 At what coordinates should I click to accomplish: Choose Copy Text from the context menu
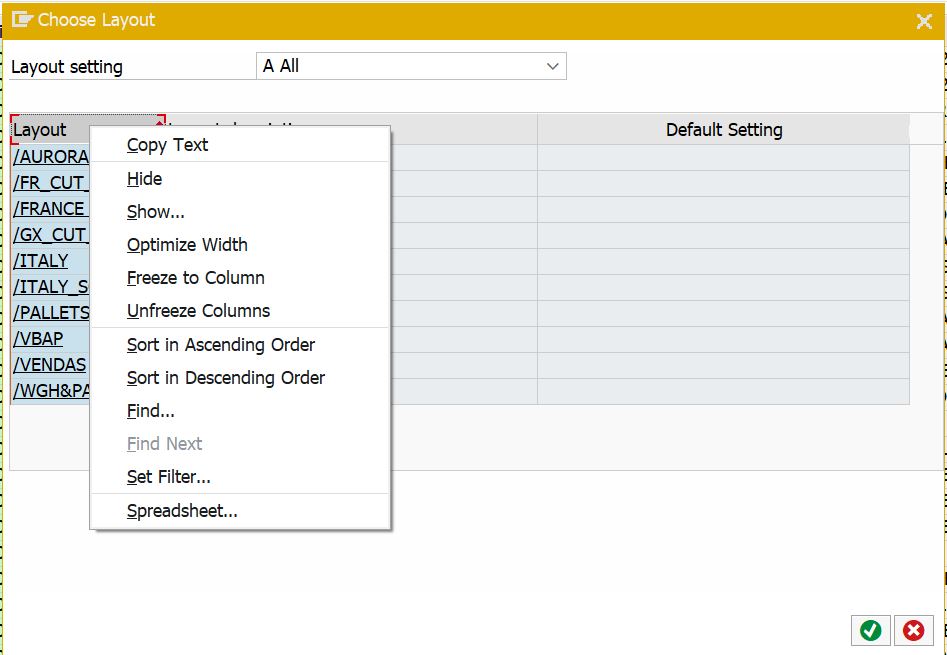[x=166, y=145]
